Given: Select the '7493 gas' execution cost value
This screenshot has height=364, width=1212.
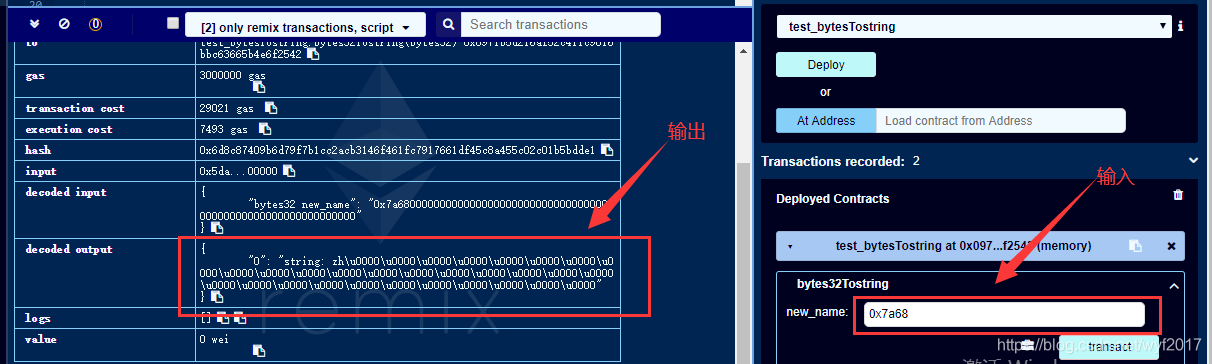Looking at the screenshot, I should pyautogui.click(x=224, y=129).
